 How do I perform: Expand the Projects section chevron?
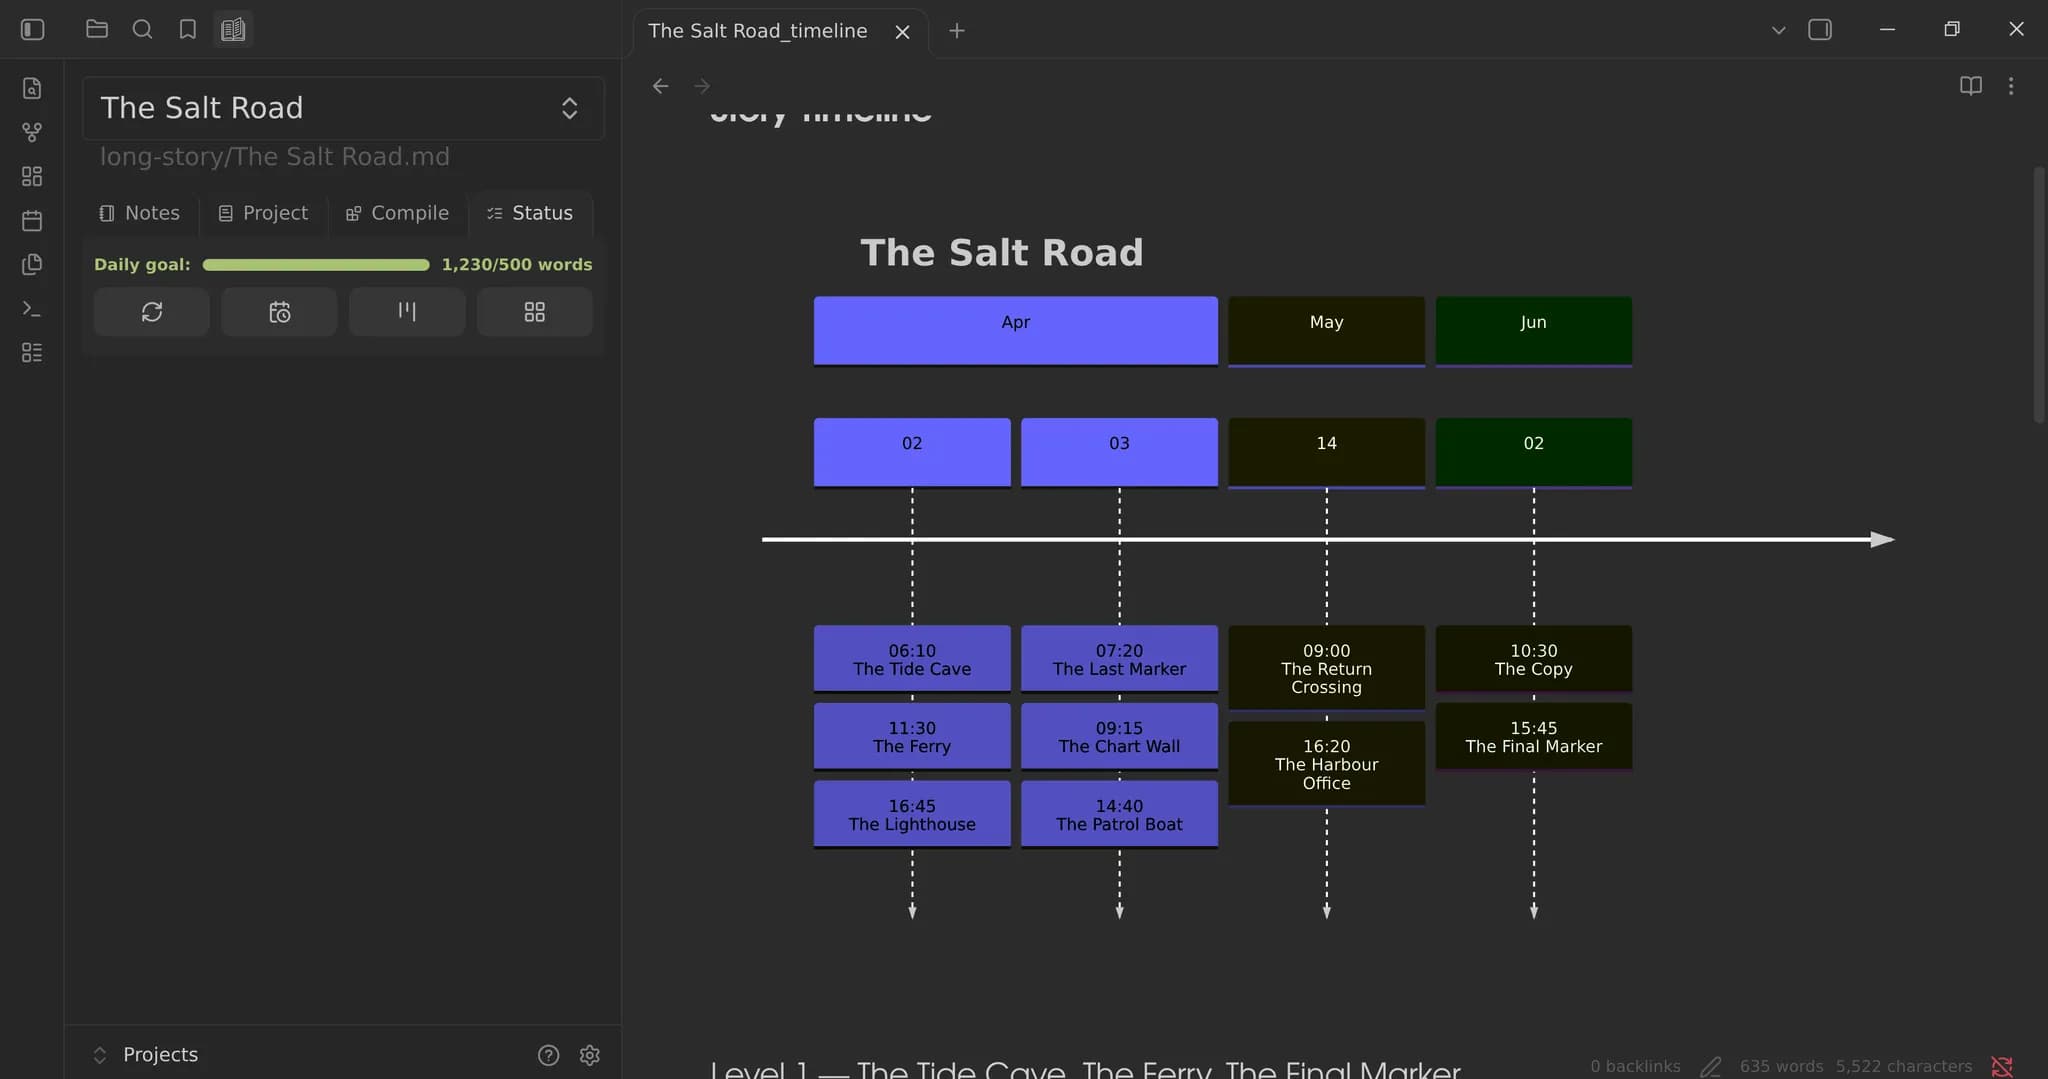100,1055
